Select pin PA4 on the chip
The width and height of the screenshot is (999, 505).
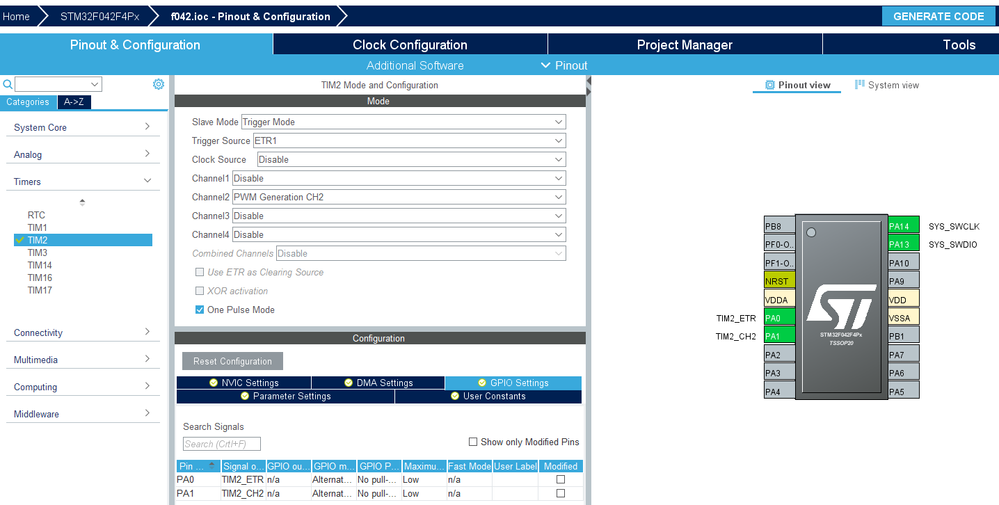tap(780, 392)
